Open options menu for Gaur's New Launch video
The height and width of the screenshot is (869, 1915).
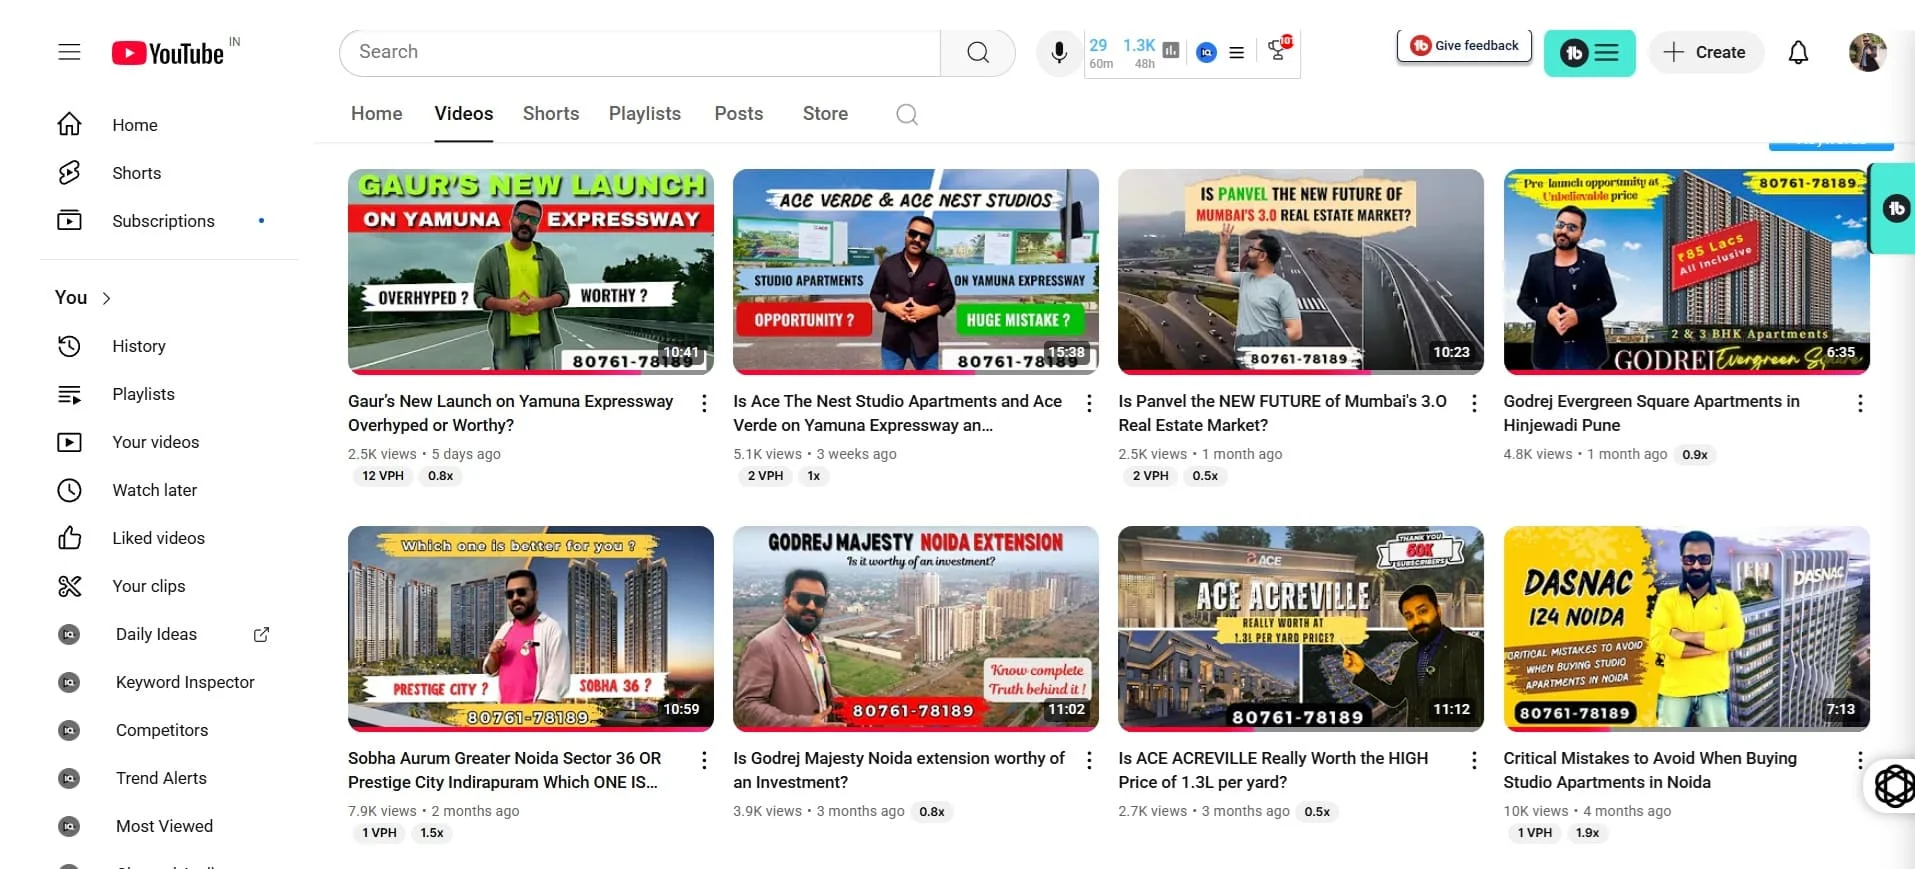(704, 403)
